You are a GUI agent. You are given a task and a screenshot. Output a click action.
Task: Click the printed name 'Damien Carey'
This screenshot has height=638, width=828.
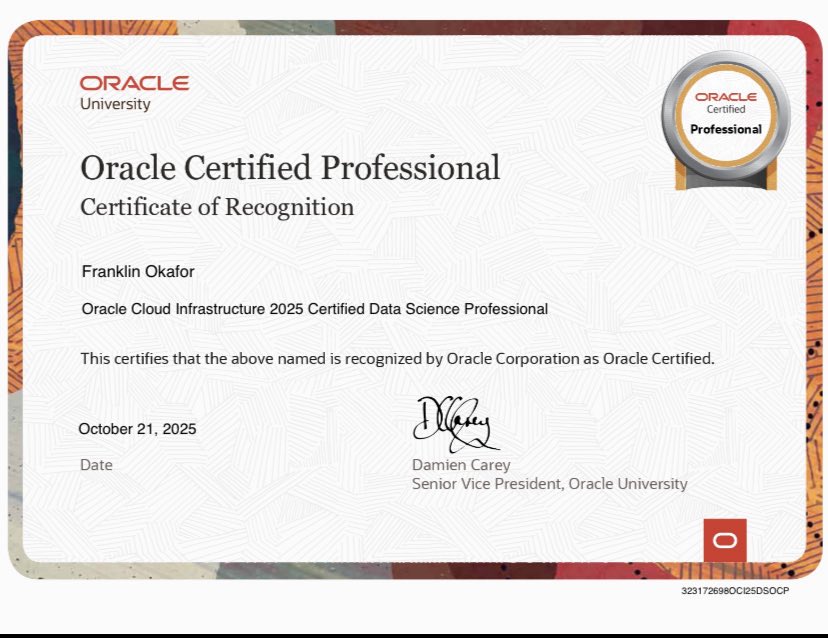(461, 465)
